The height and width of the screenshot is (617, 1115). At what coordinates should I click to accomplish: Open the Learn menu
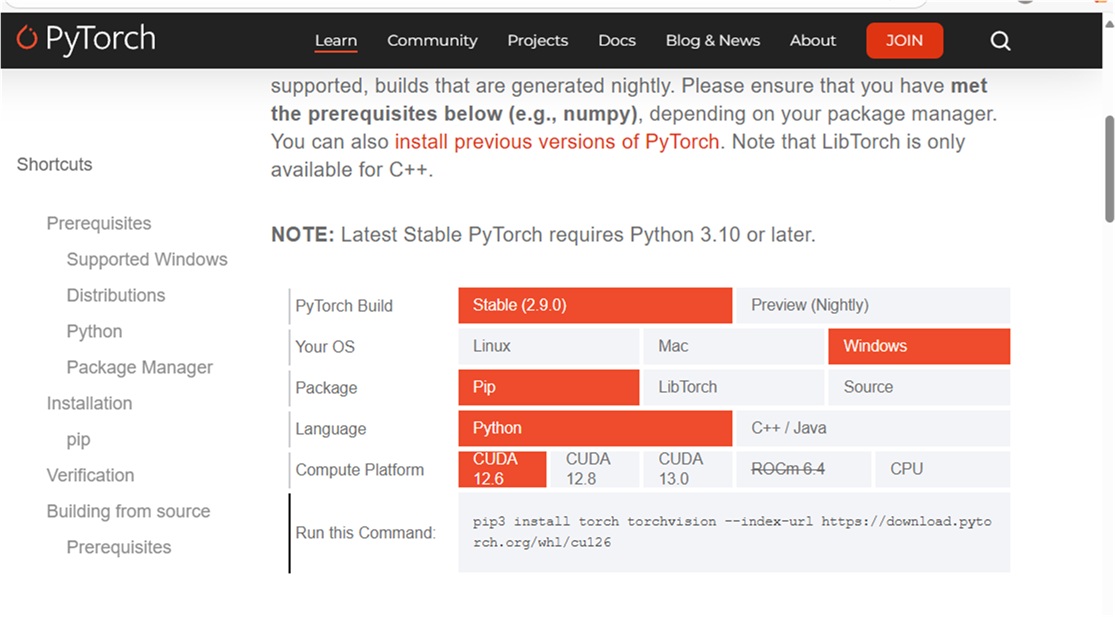click(336, 41)
